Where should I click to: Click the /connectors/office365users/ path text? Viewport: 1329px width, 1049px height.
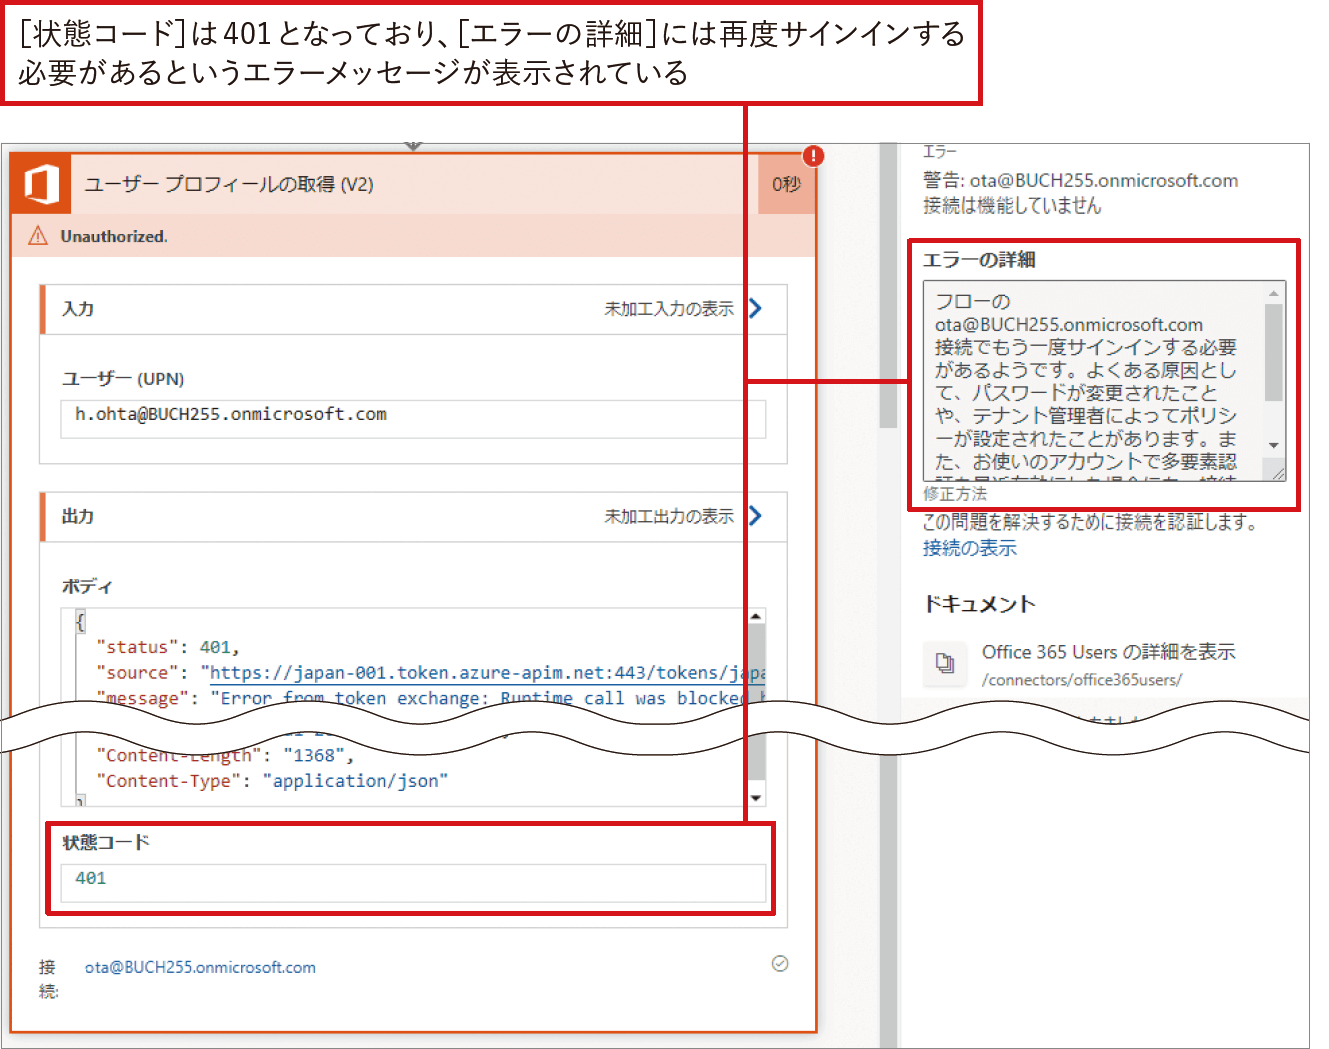click(x=1082, y=680)
